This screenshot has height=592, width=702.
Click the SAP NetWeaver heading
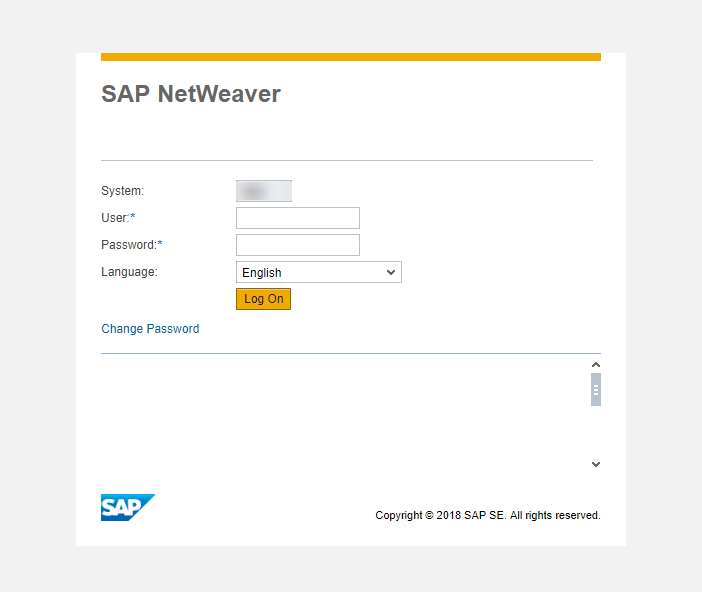click(x=191, y=94)
